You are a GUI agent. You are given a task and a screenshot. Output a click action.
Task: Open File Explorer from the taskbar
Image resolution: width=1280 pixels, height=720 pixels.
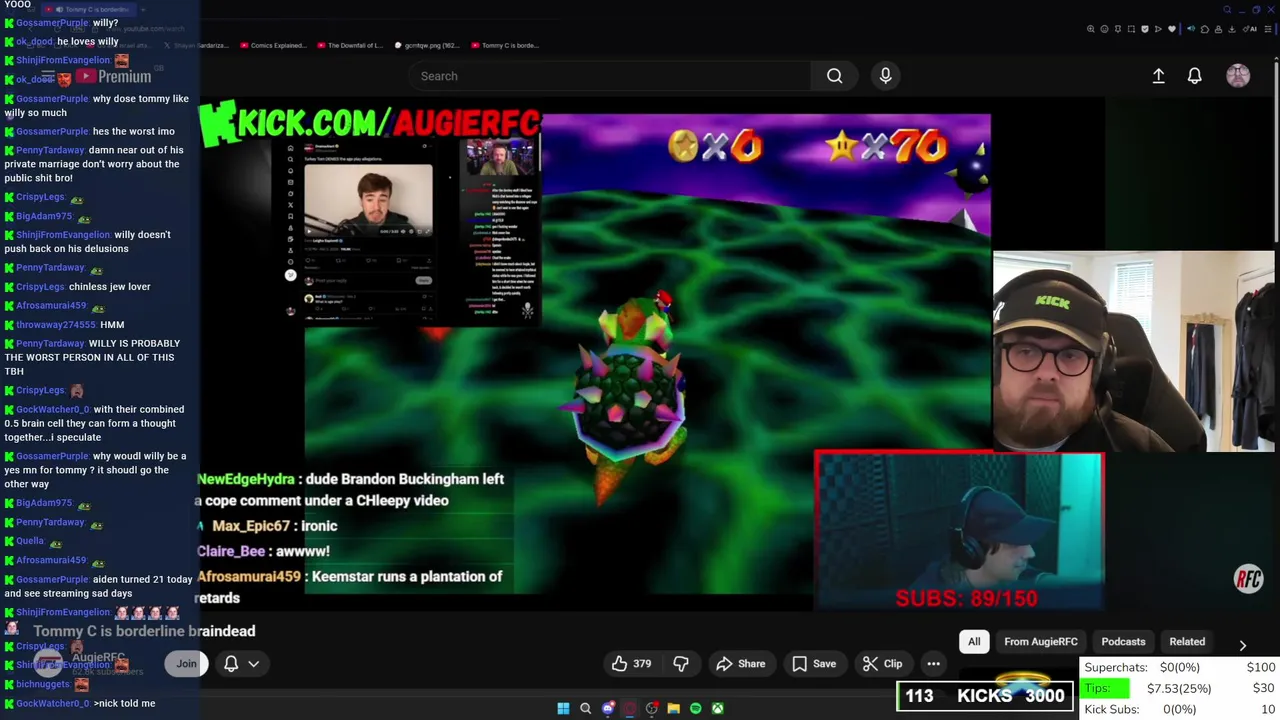pos(674,708)
